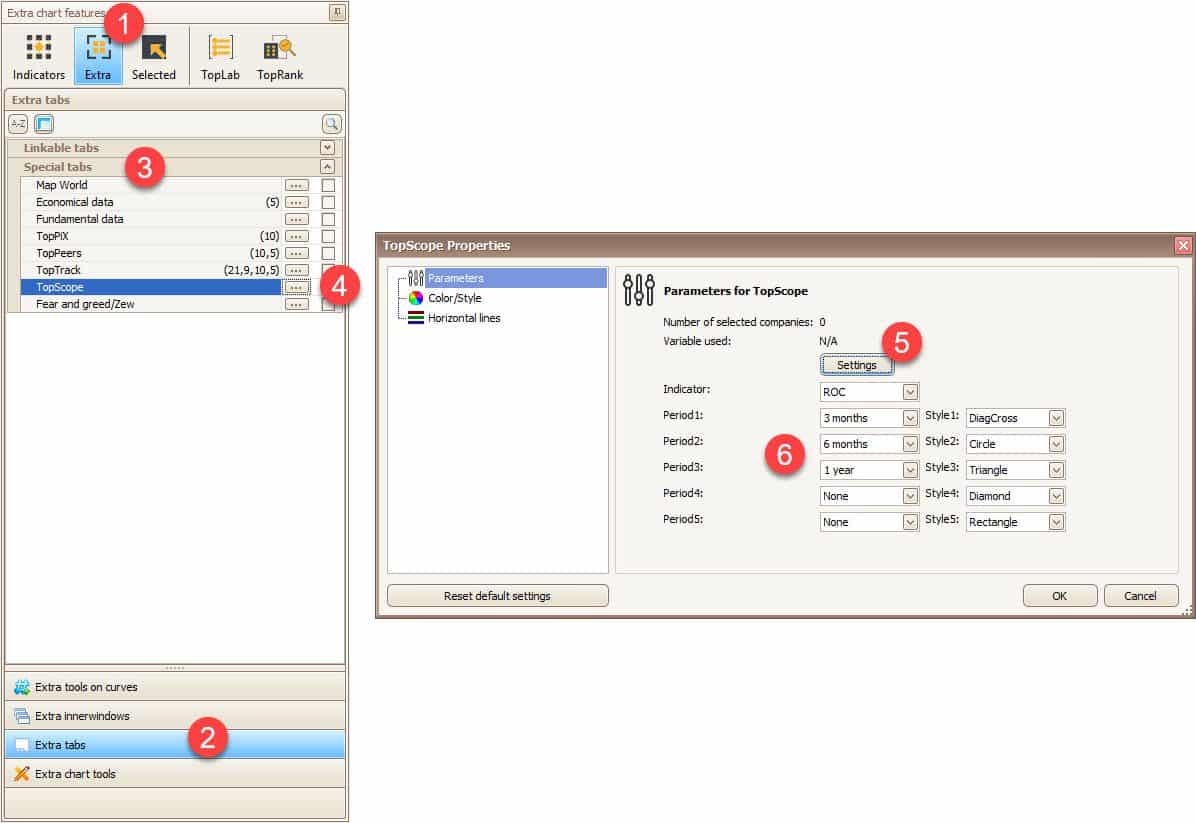Screen dimensions: 1196x823
Task: Select Color/Style in the properties tree
Action: point(454,298)
